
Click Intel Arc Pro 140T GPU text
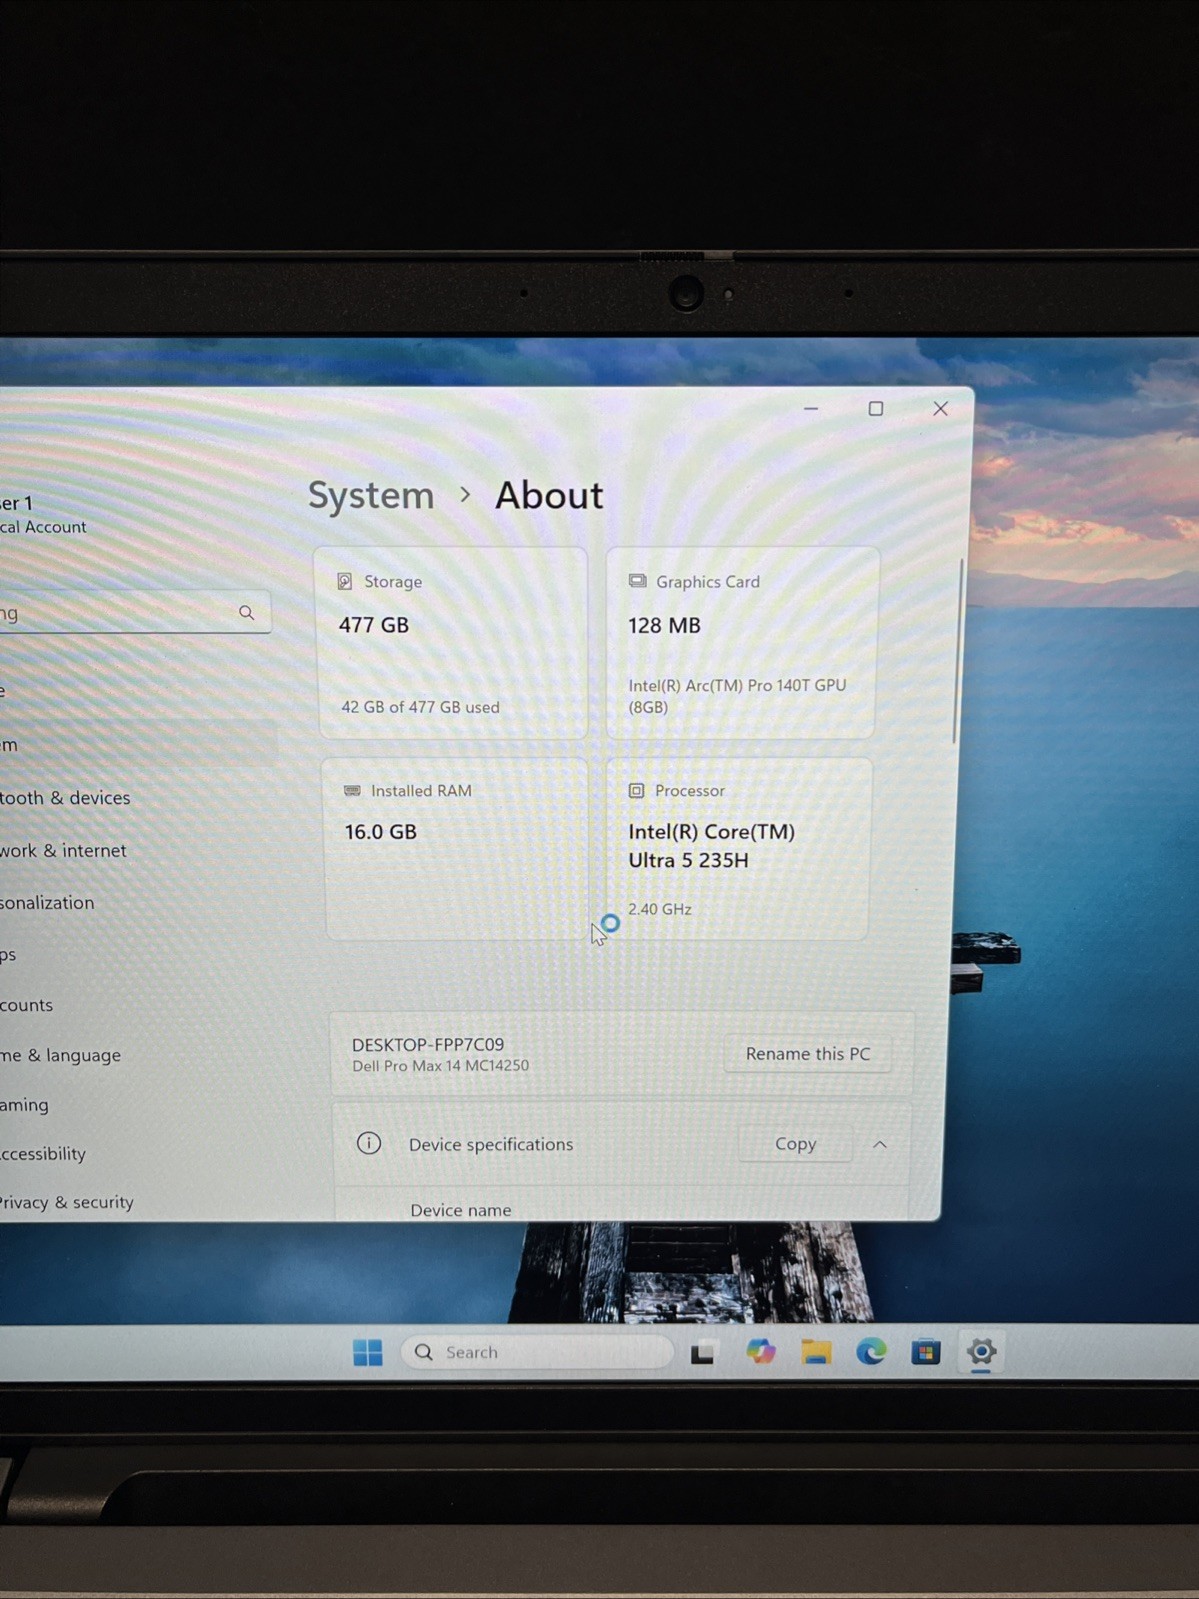[x=737, y=696]
